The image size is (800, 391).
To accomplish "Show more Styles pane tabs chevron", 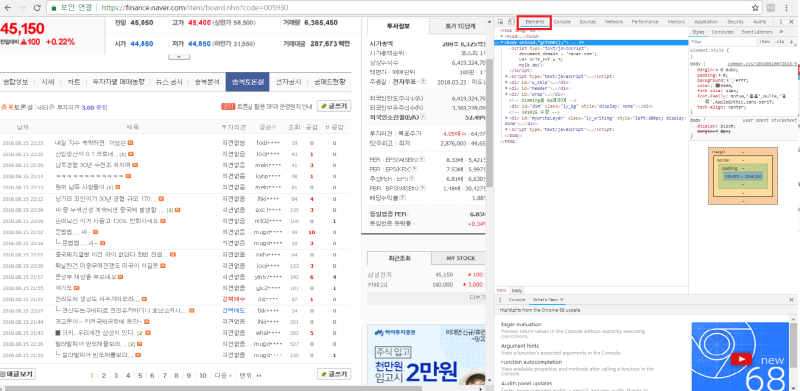I will (x=782, y=32).
